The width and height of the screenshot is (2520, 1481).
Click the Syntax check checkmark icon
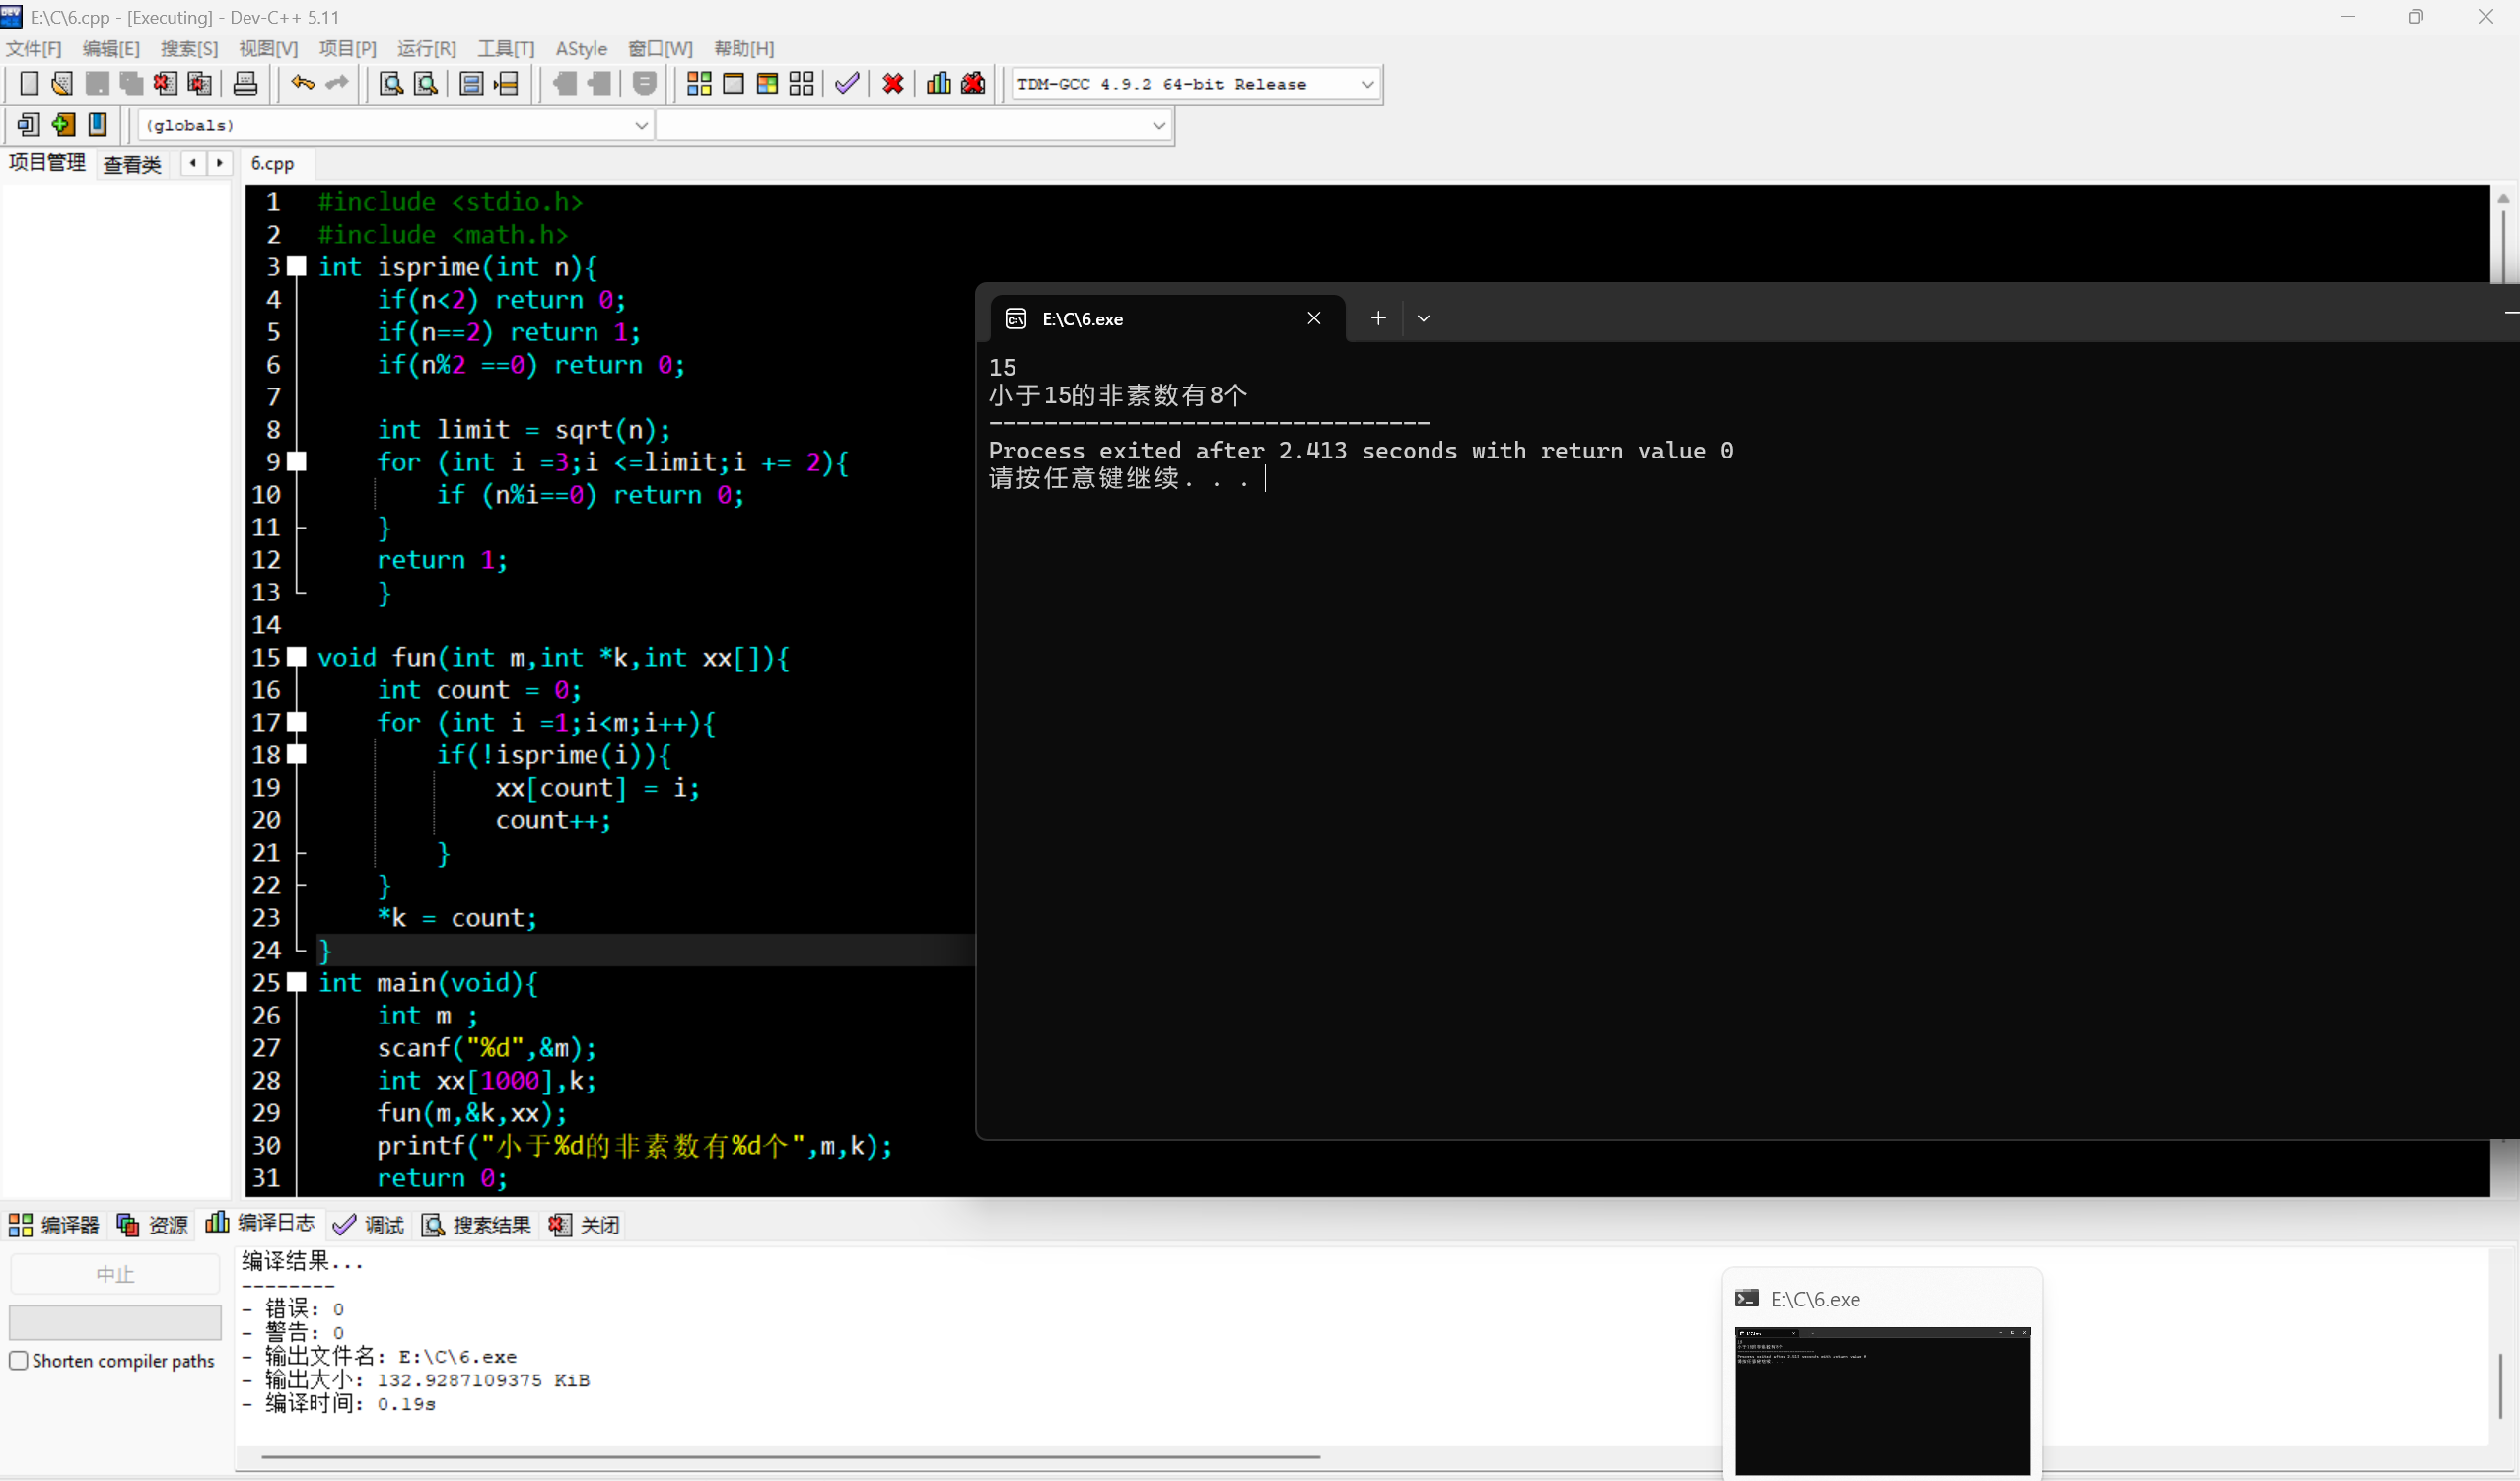[847, 84]
